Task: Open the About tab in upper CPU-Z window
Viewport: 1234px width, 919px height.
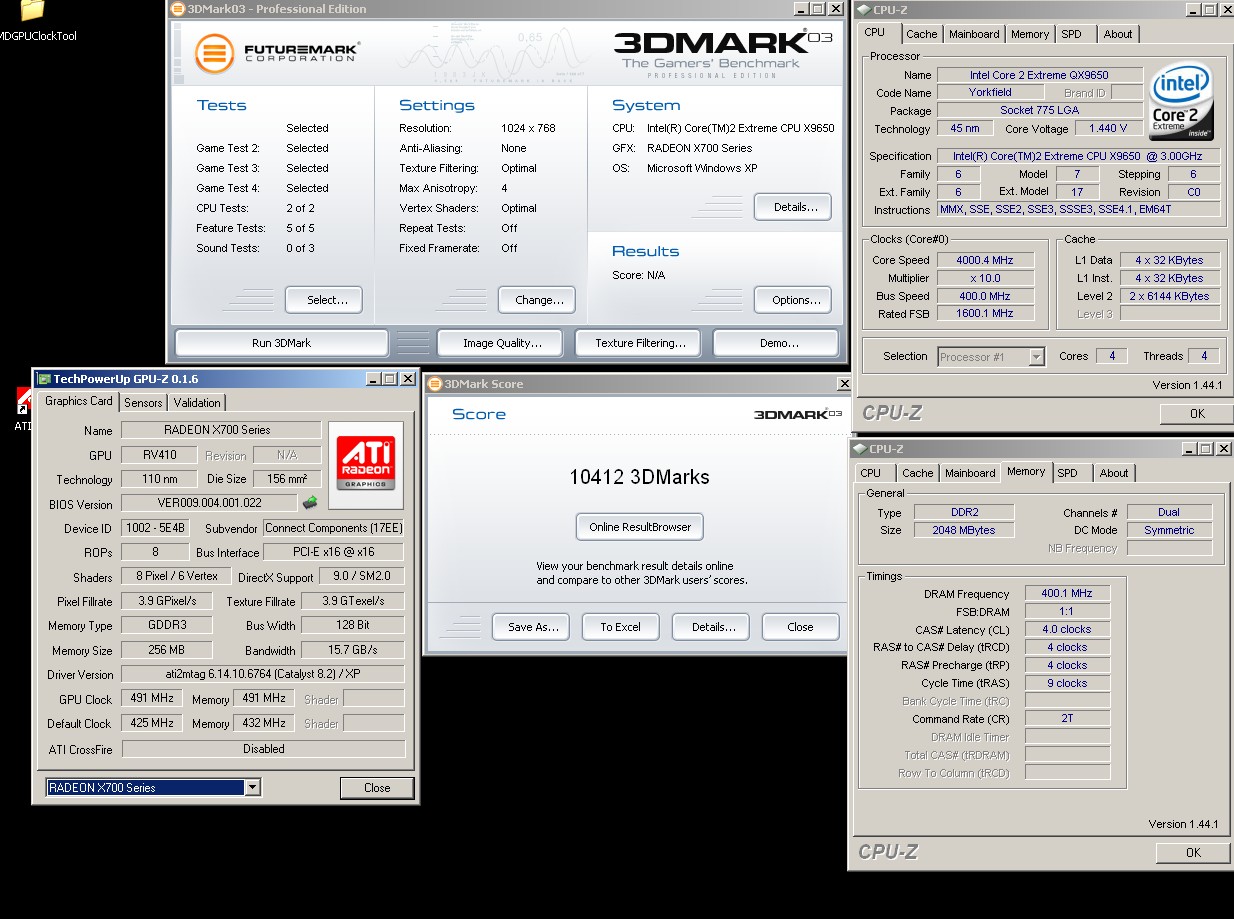Action: 1118,34
